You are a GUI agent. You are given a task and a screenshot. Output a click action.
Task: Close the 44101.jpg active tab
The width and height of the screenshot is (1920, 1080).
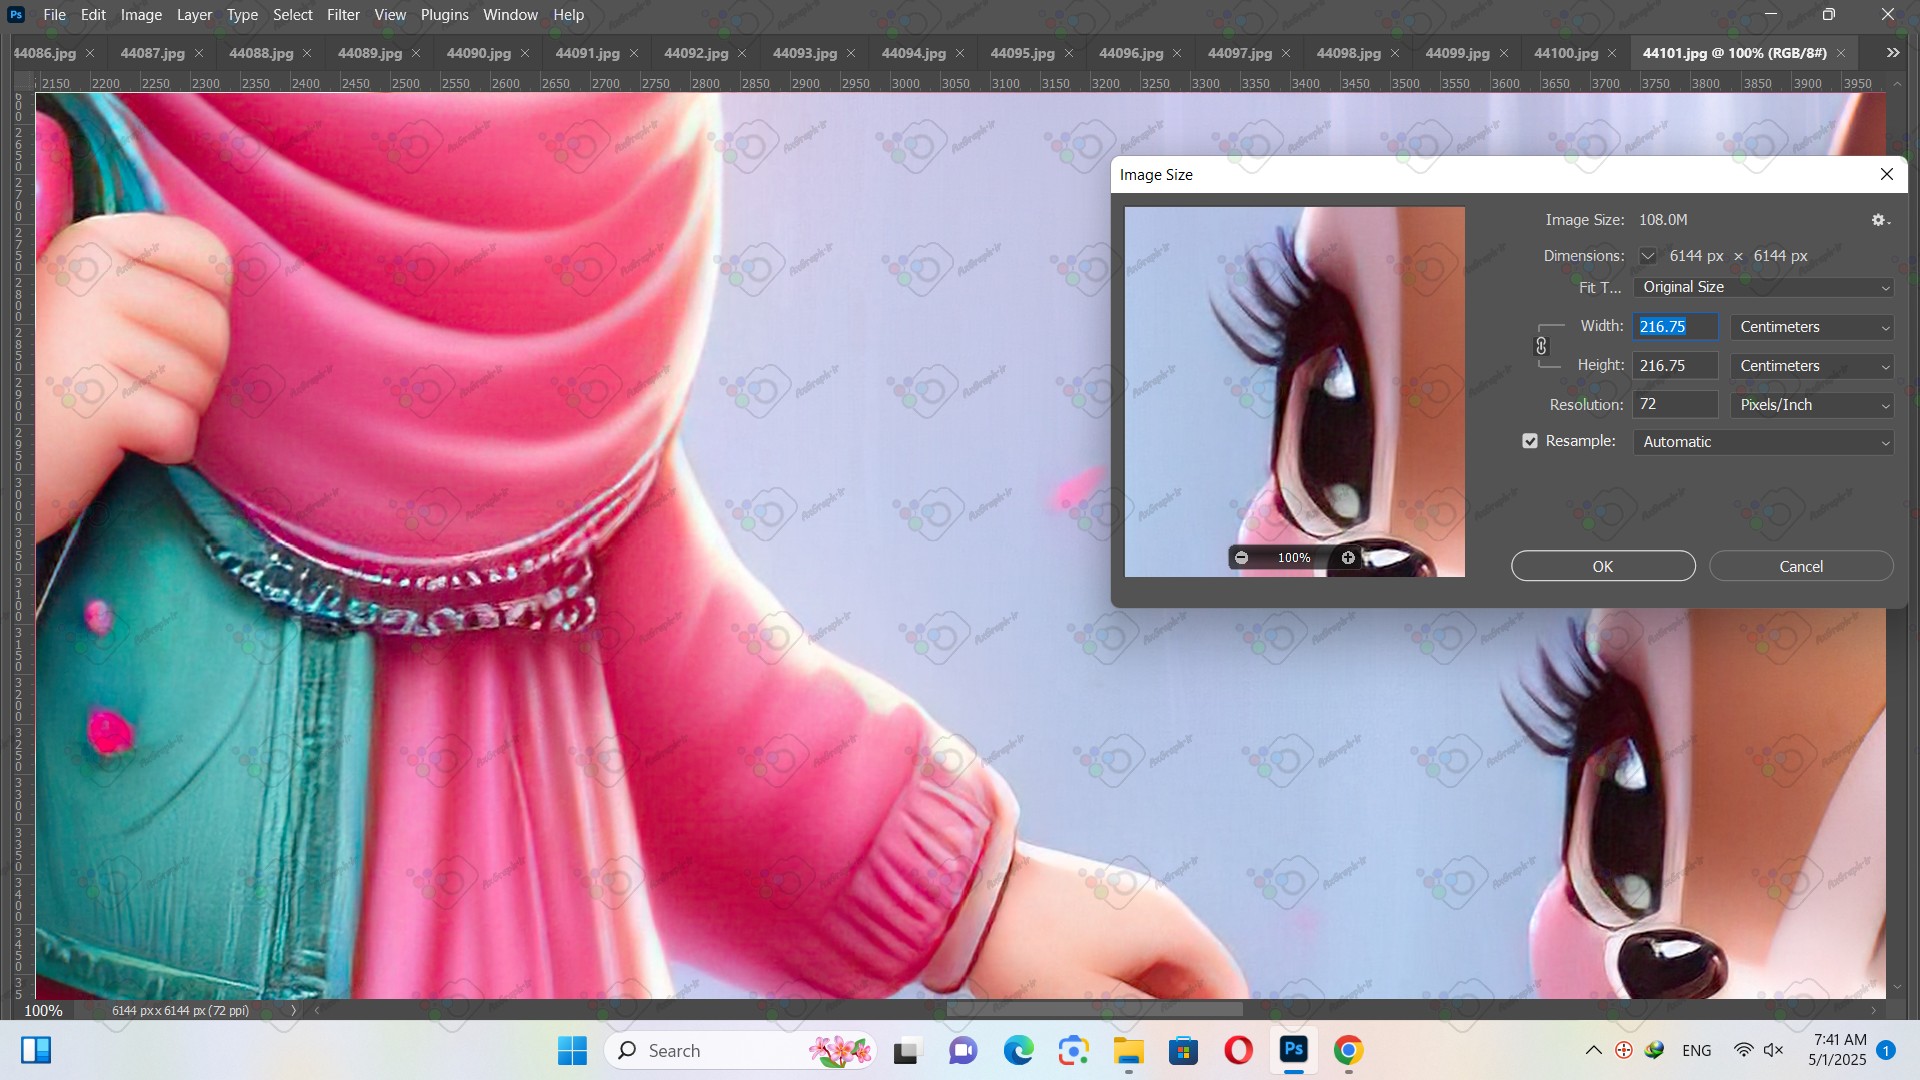1841,53
